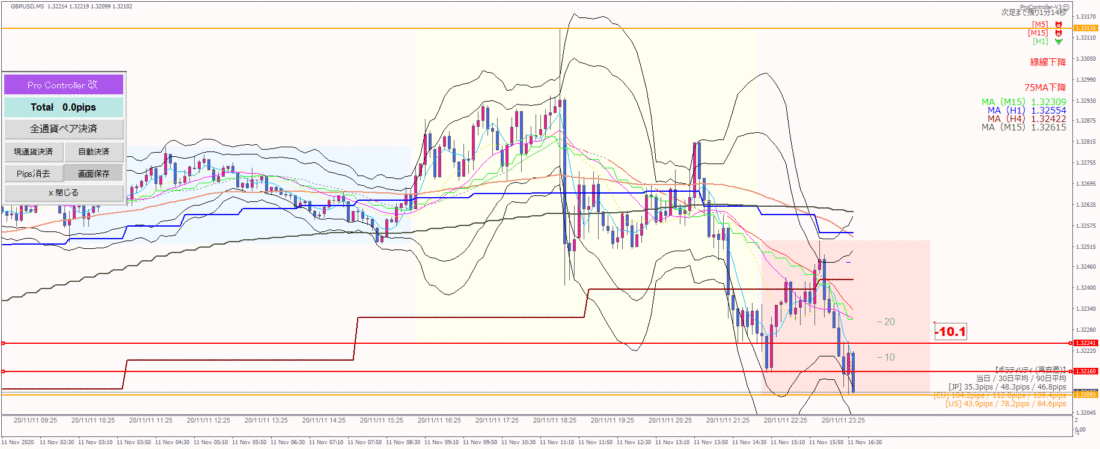This screenshot has height=449, width=1100.
Task: Click the 画面保存 screen save button
Action: click(94, 172)
